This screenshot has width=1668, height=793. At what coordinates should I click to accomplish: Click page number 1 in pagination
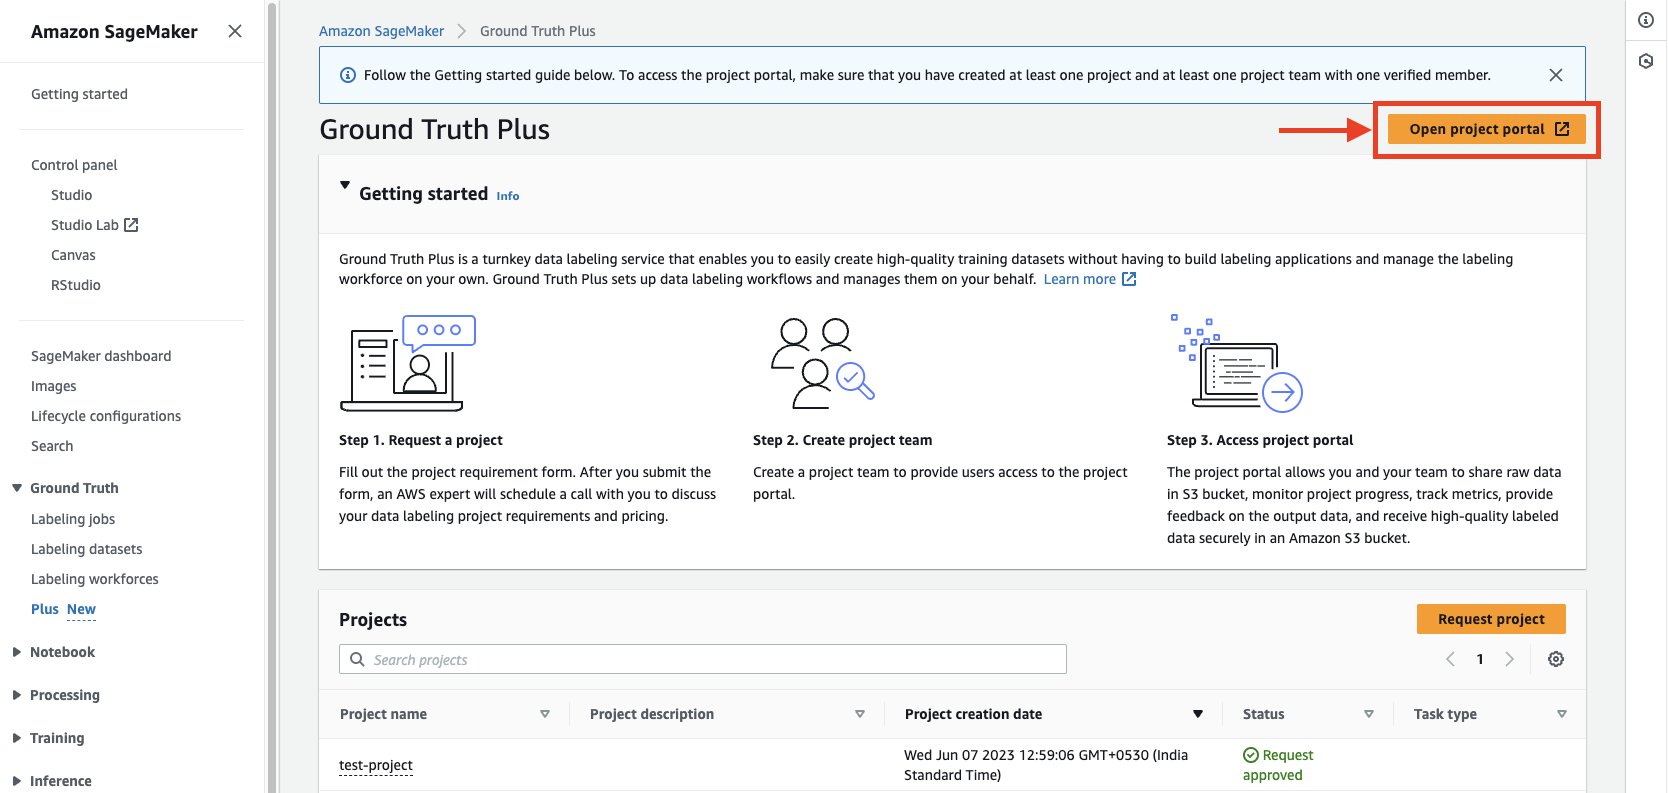coord(1480,659)
